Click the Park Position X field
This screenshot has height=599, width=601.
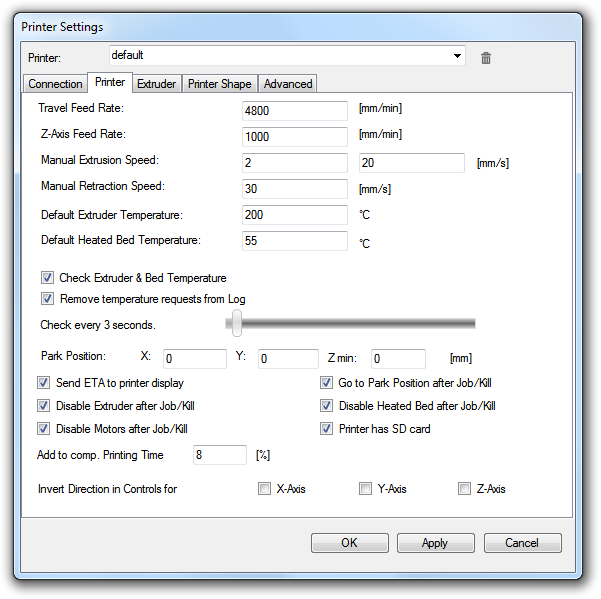pos(194,358)
